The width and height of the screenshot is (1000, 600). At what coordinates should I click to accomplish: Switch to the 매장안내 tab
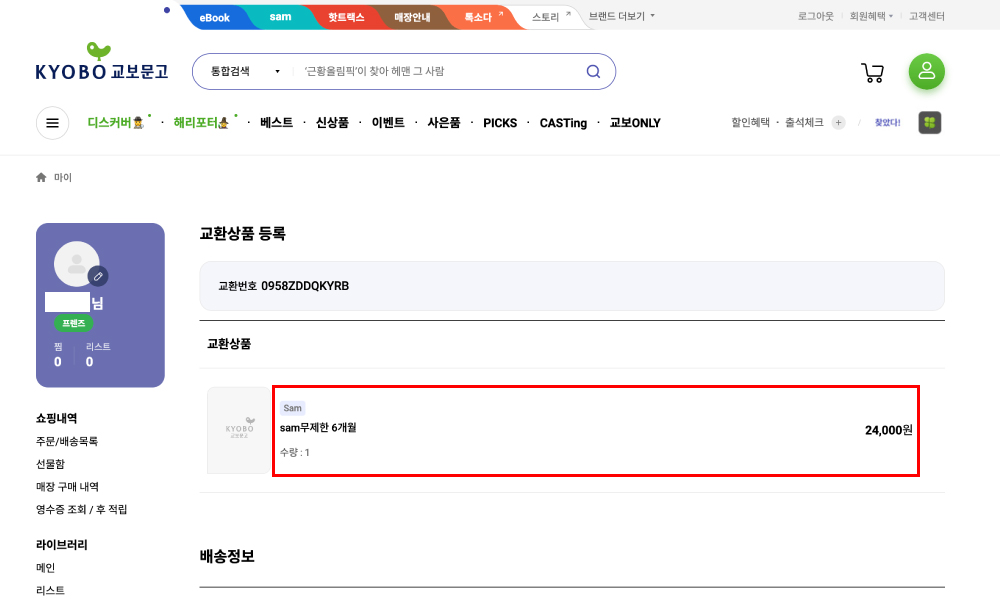pyautogui.click(x=412, y=17)
